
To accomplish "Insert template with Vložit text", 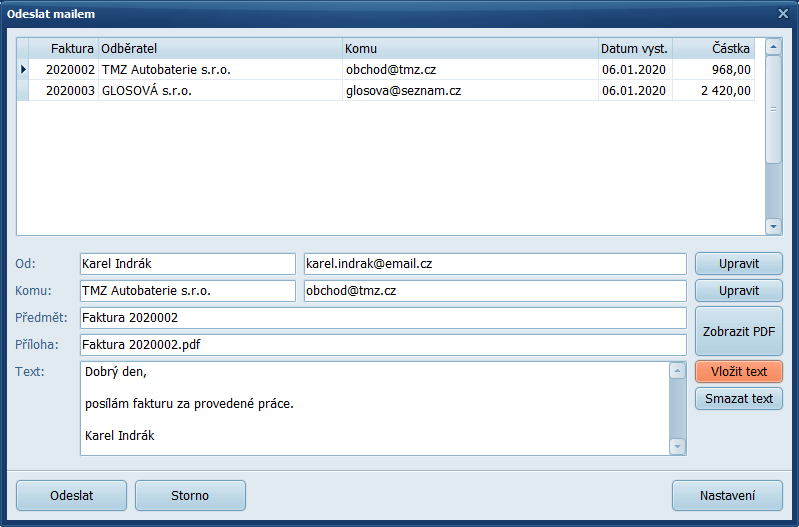I will pos(739,372).
